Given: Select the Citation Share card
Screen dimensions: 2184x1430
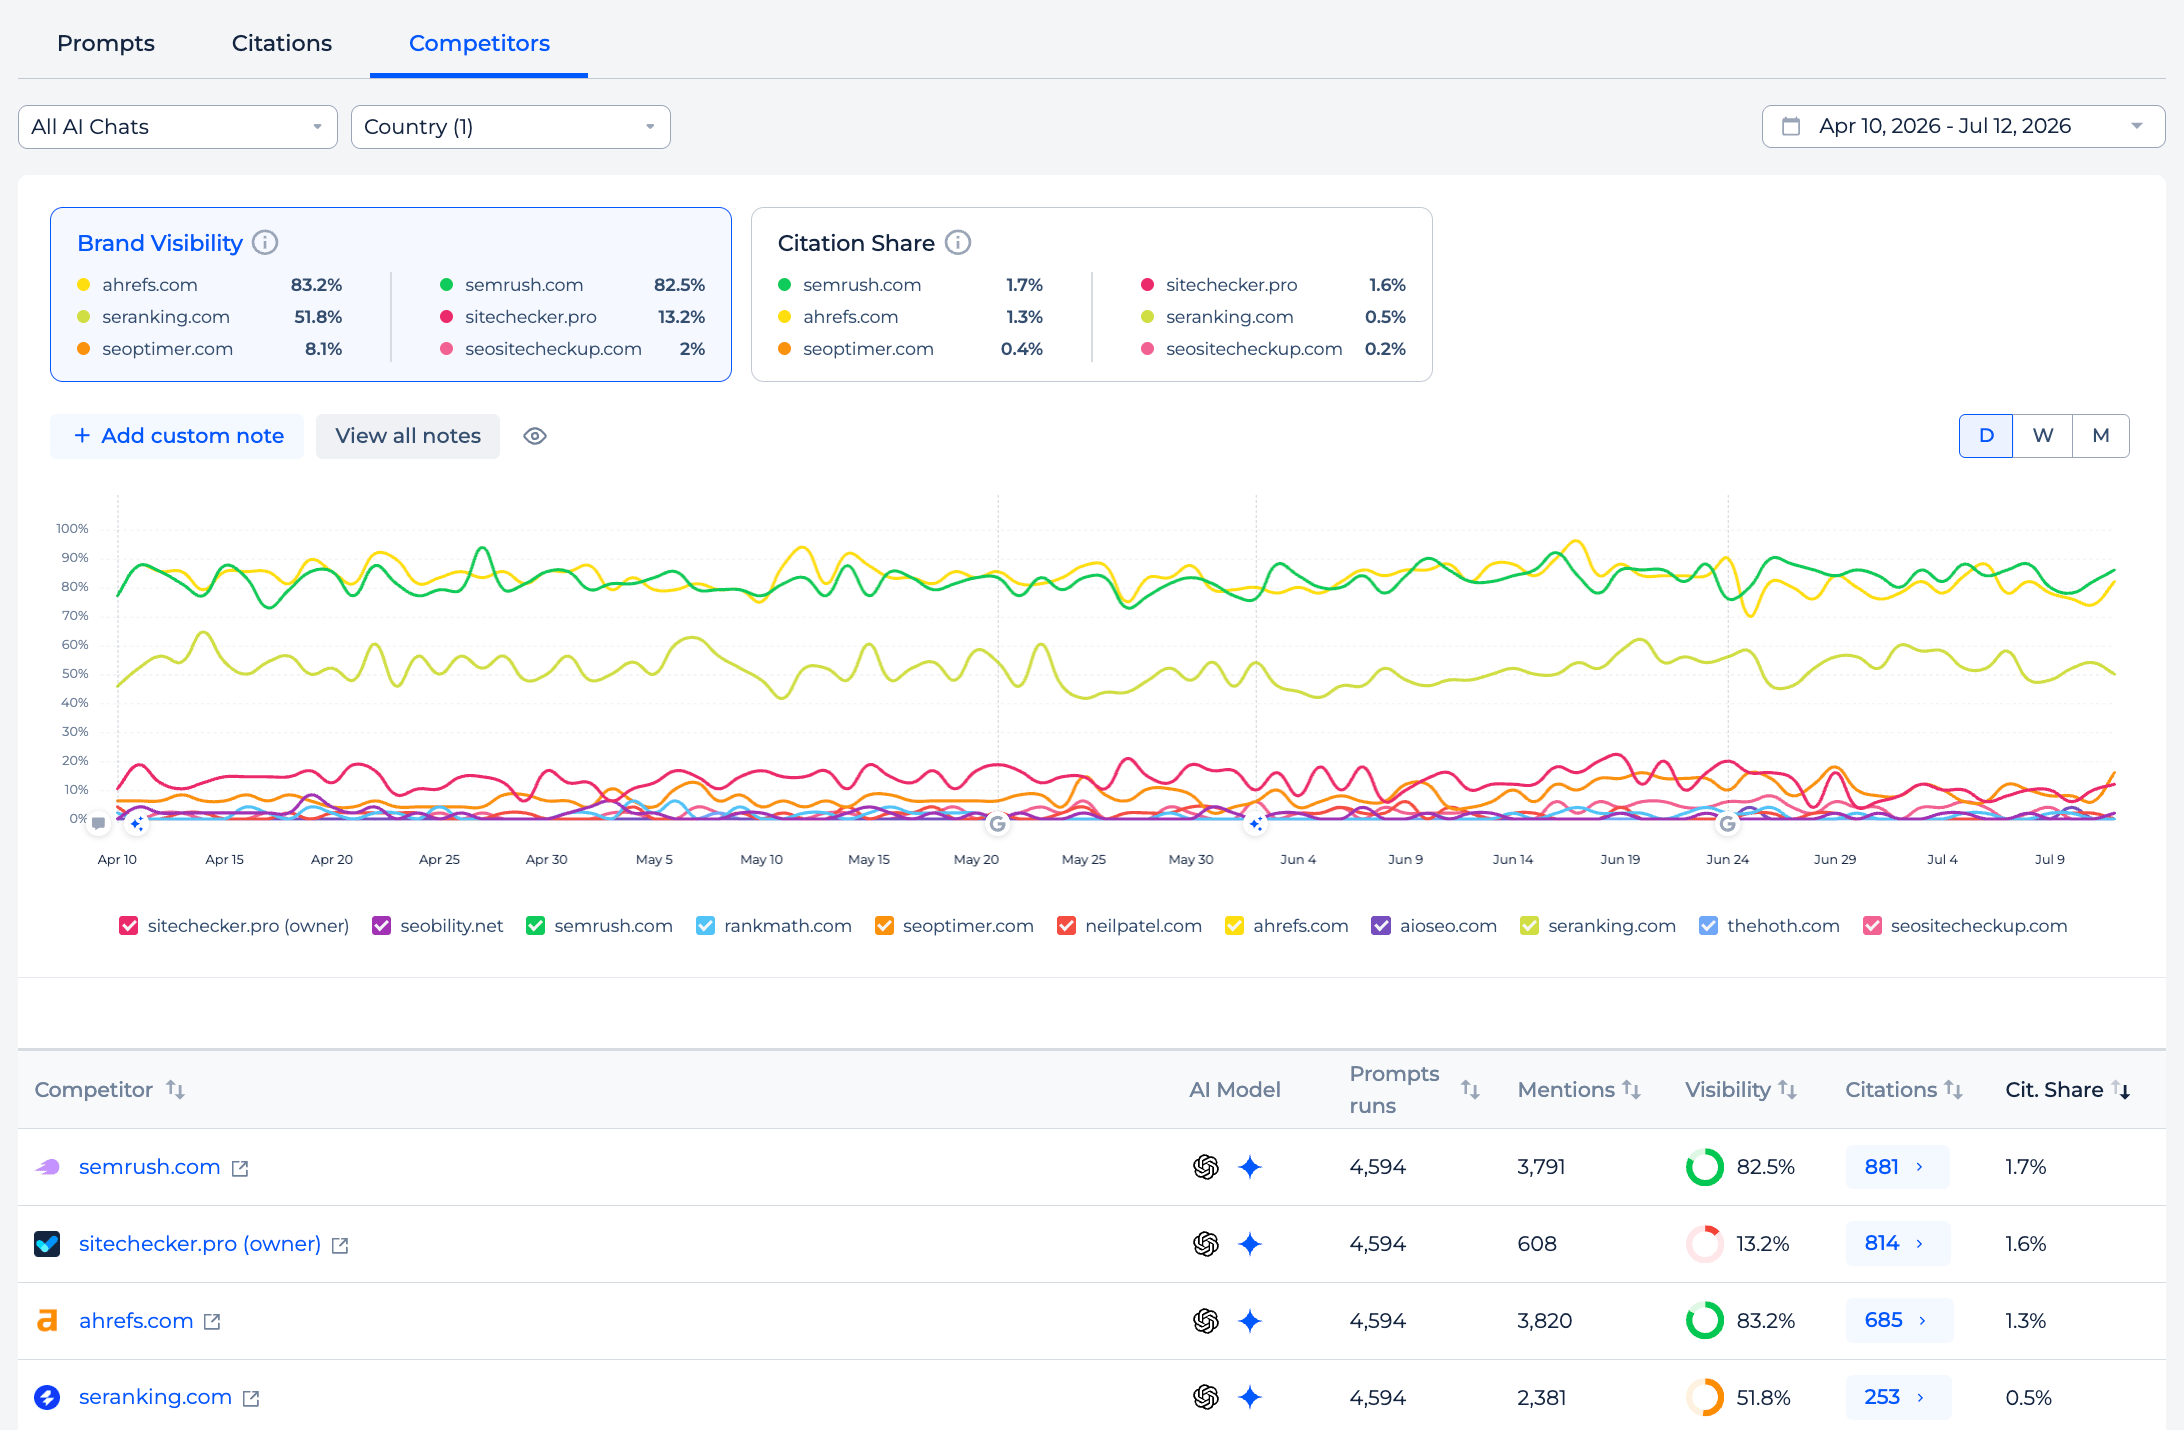Looking at the screenshot, I should (x=1092, y=295).
